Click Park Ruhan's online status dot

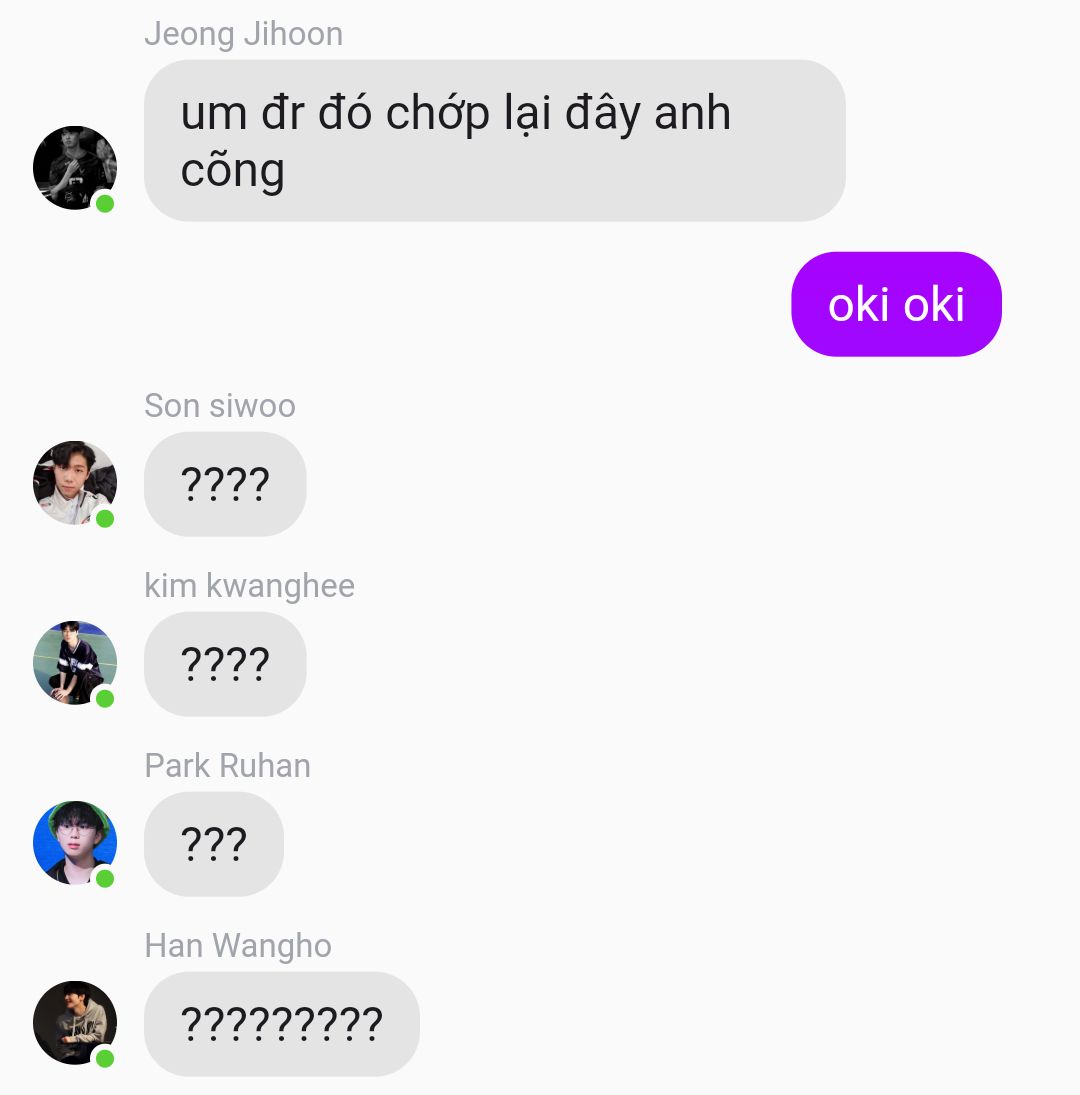tap(105, 879)
